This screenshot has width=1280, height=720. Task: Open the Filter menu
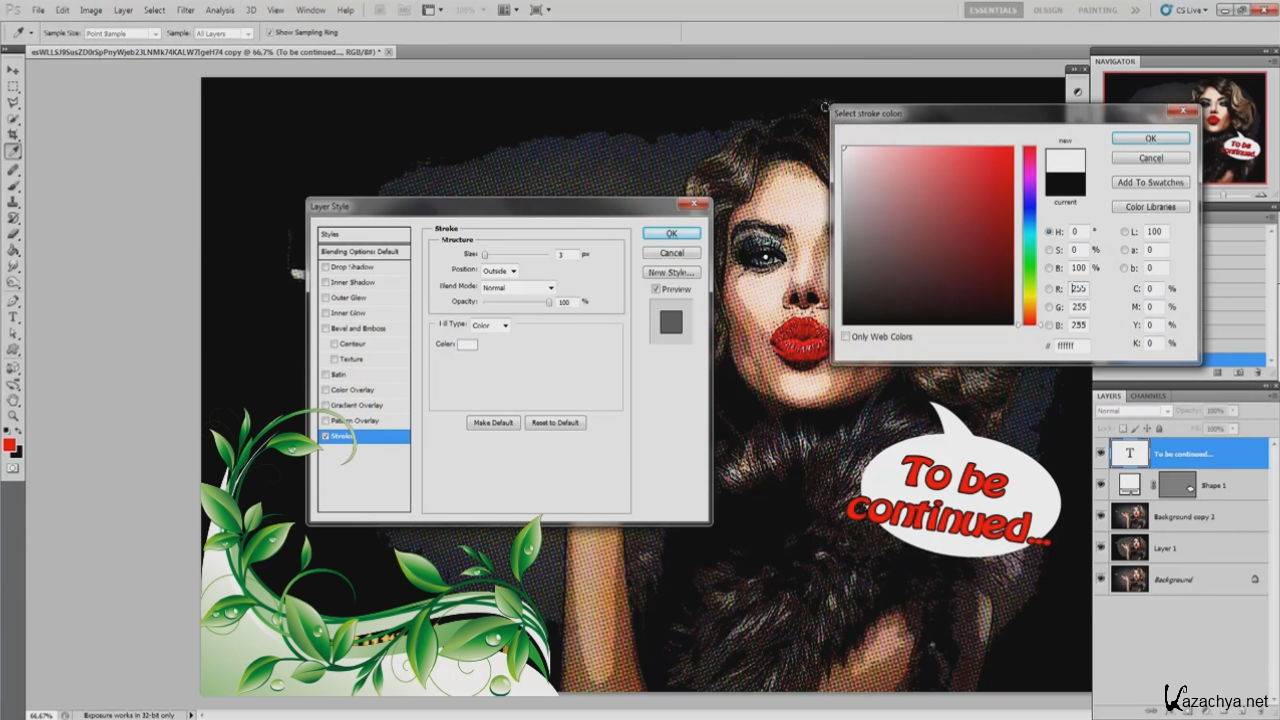click(185, 10)
